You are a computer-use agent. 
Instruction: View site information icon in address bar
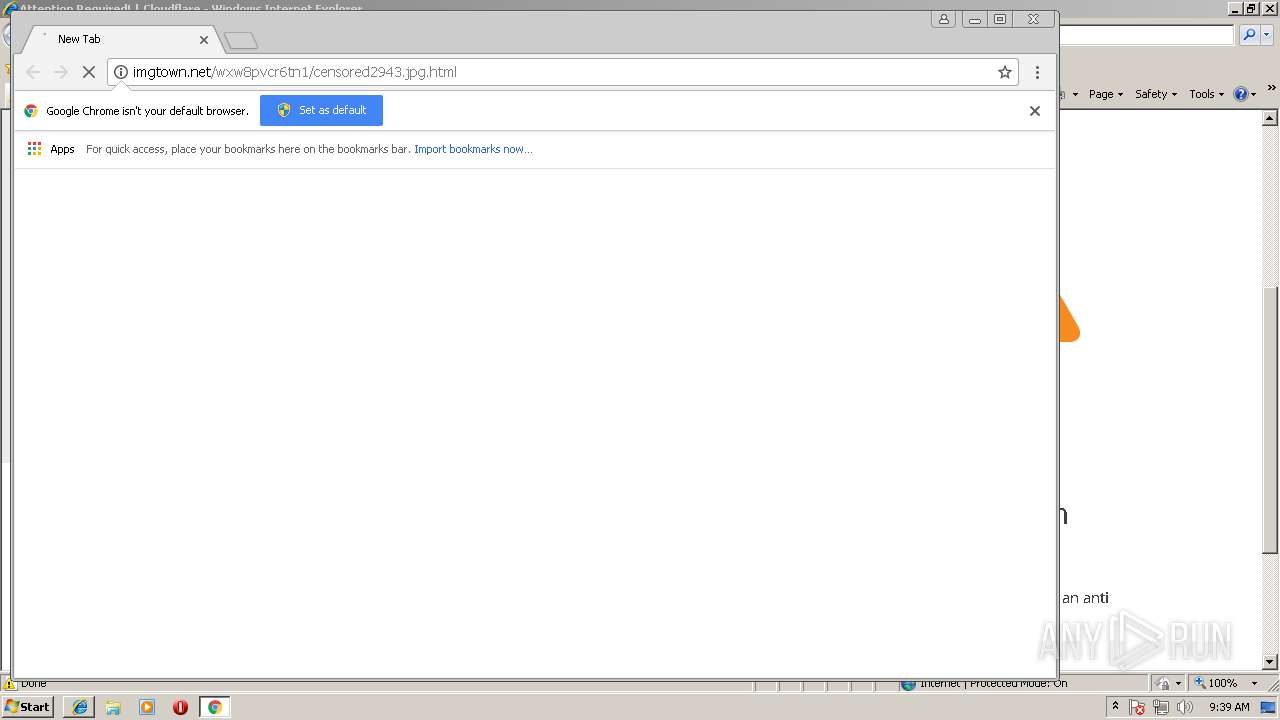(120, 72)
